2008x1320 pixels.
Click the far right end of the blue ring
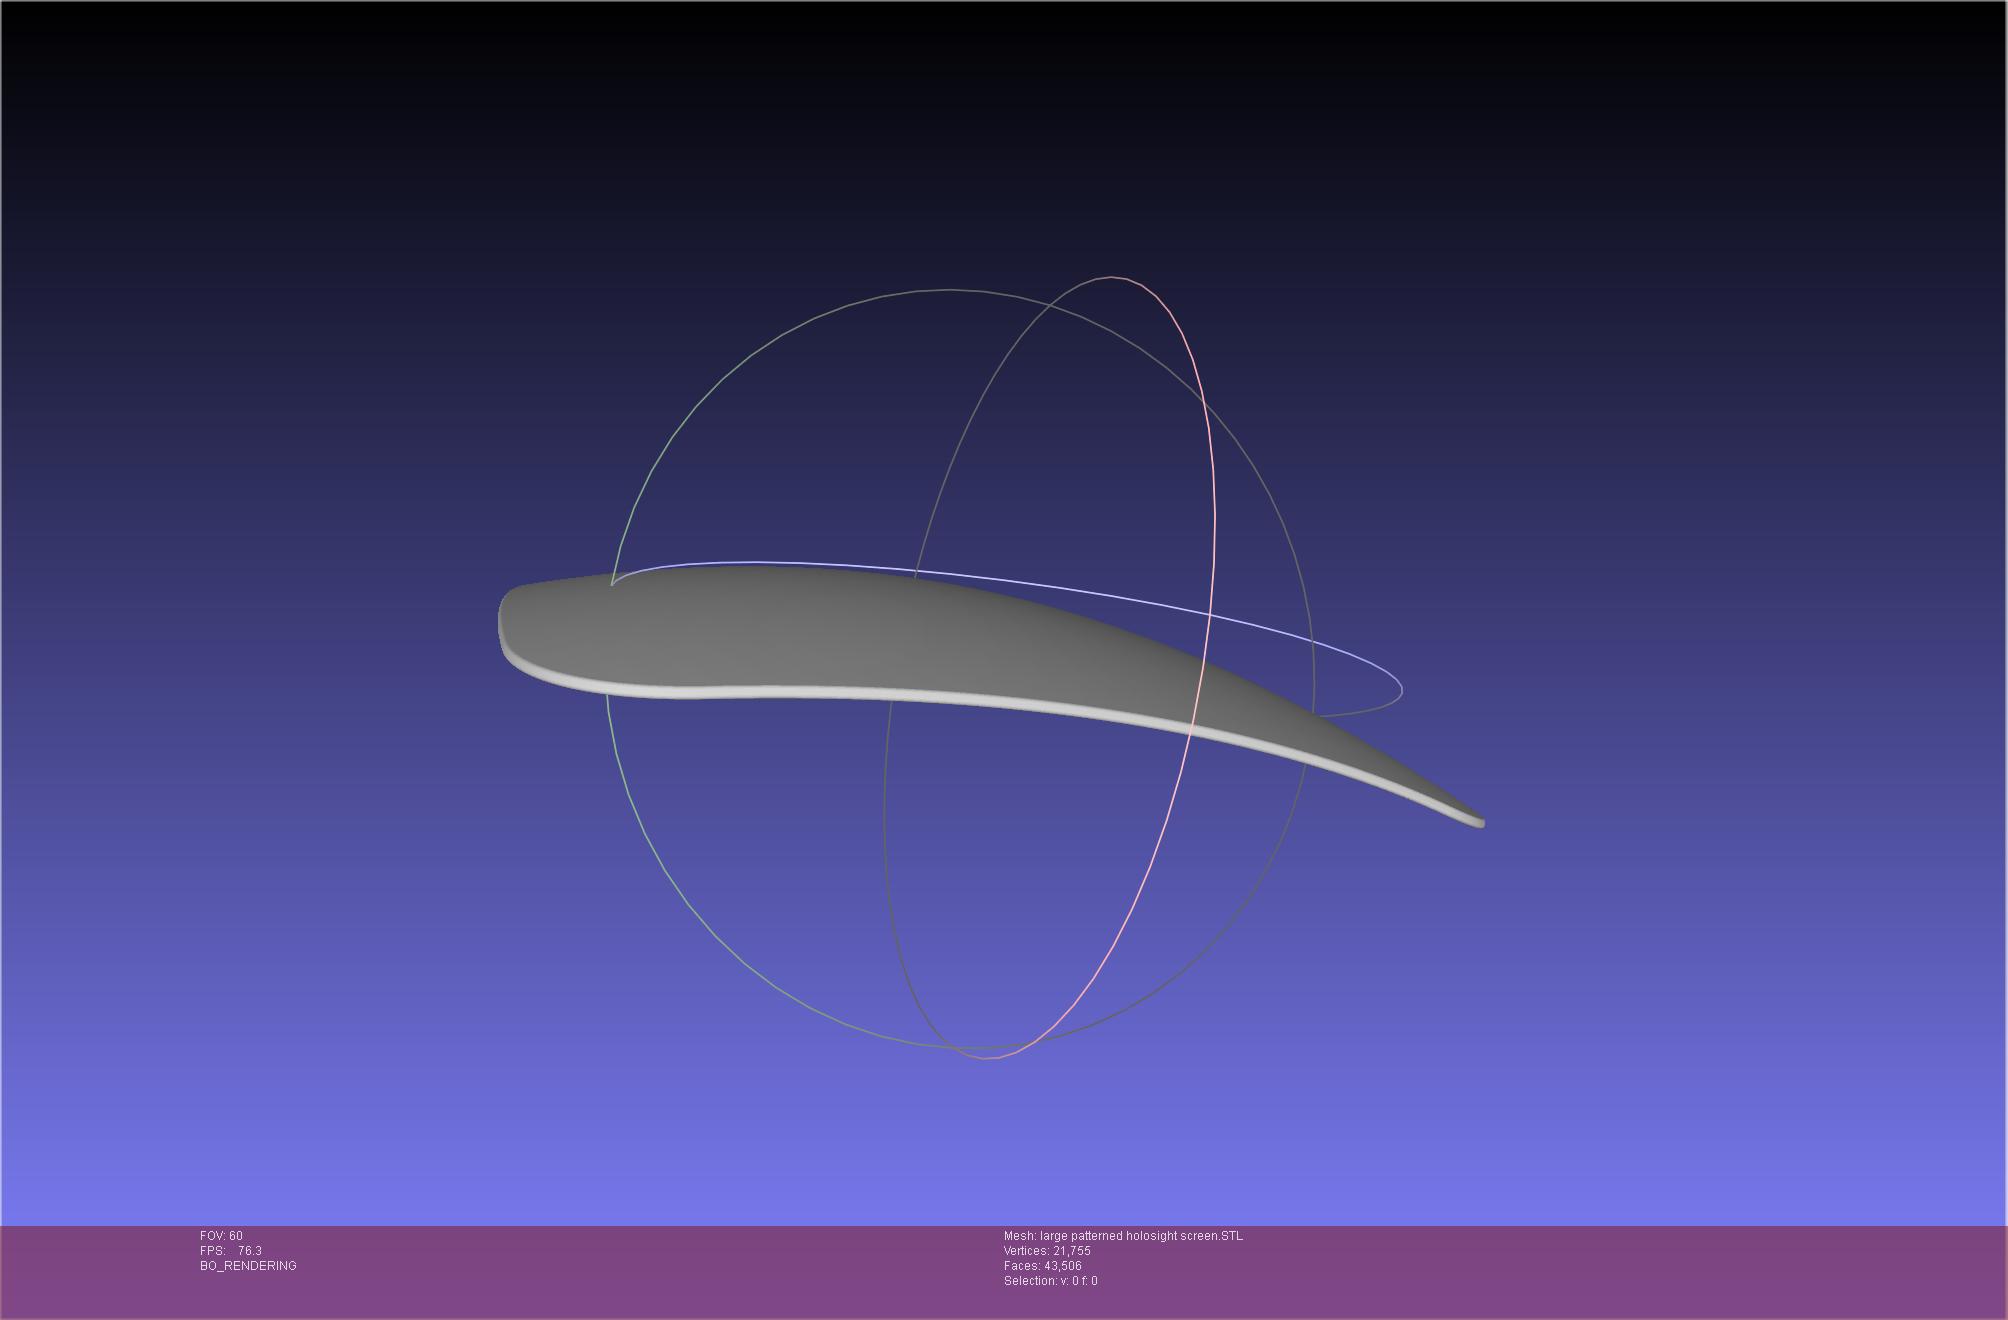(x=1401, y=690)
